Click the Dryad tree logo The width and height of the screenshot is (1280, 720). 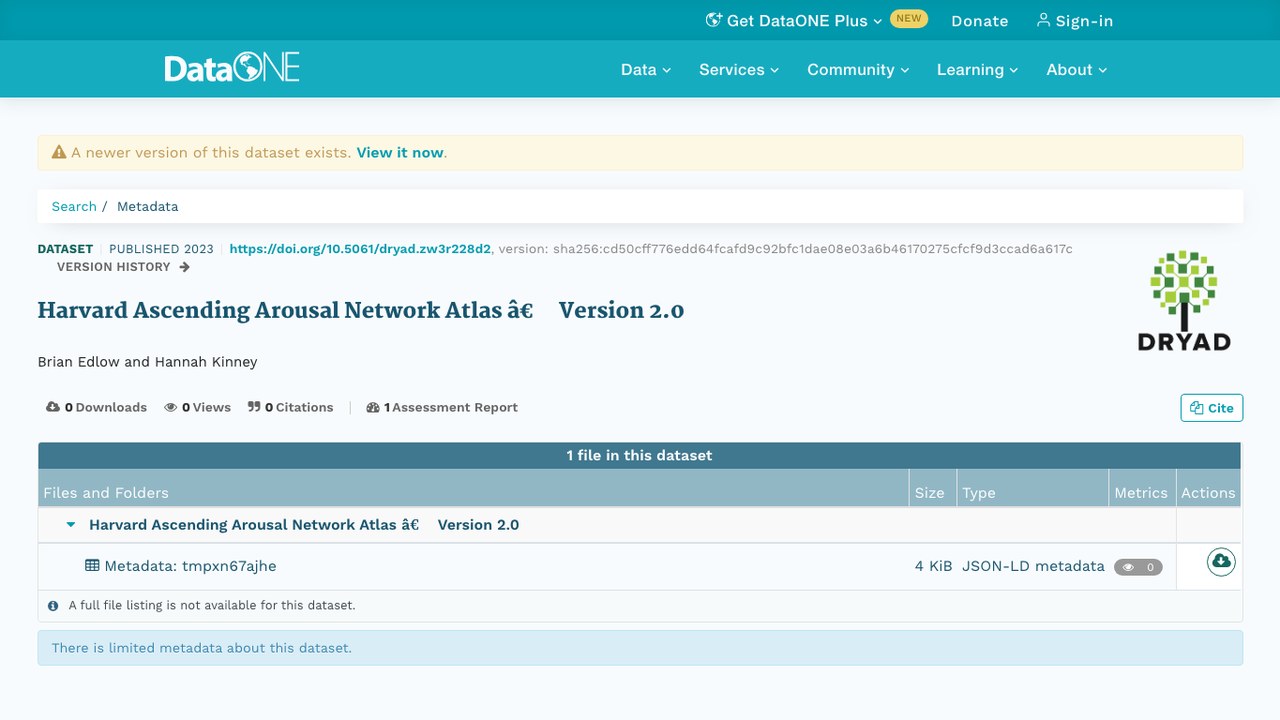click(1184, 301)
